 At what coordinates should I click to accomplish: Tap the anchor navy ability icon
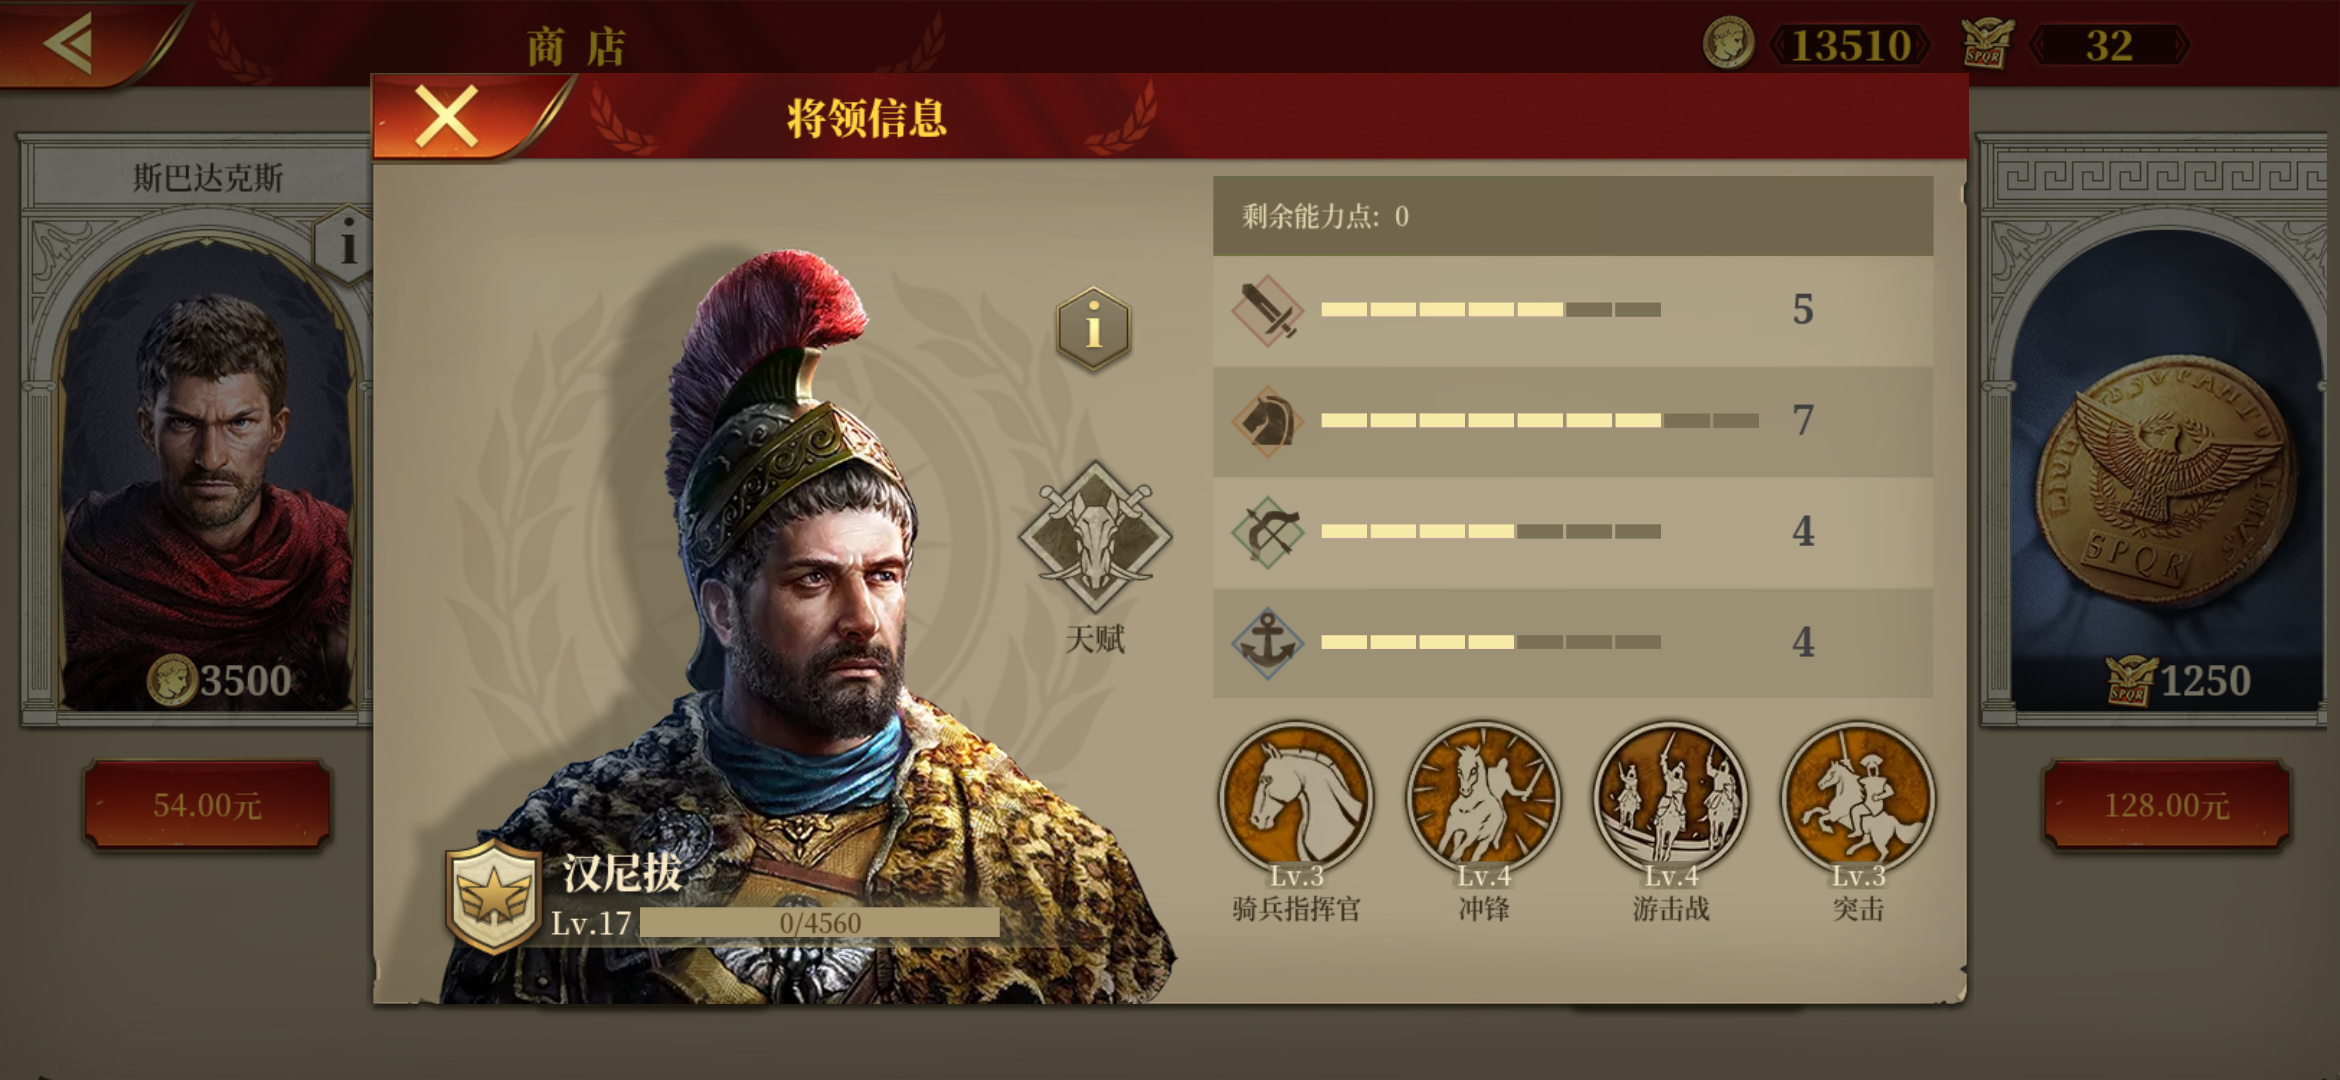coord(1268,643)
